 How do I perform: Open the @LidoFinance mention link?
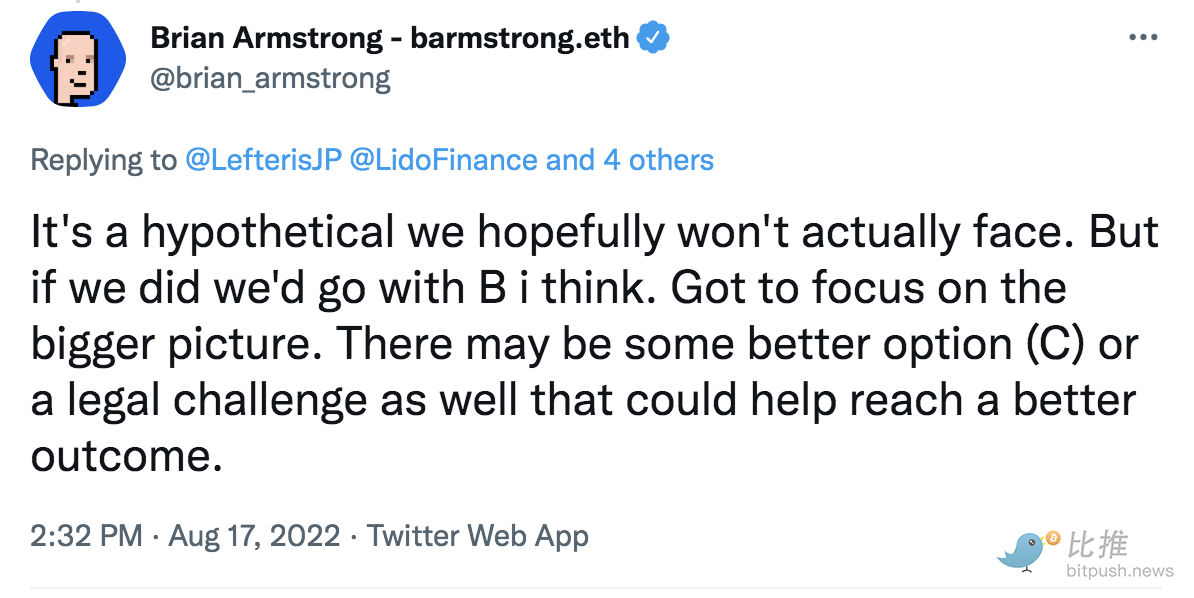pyautogui.click(x=443, y=160)
